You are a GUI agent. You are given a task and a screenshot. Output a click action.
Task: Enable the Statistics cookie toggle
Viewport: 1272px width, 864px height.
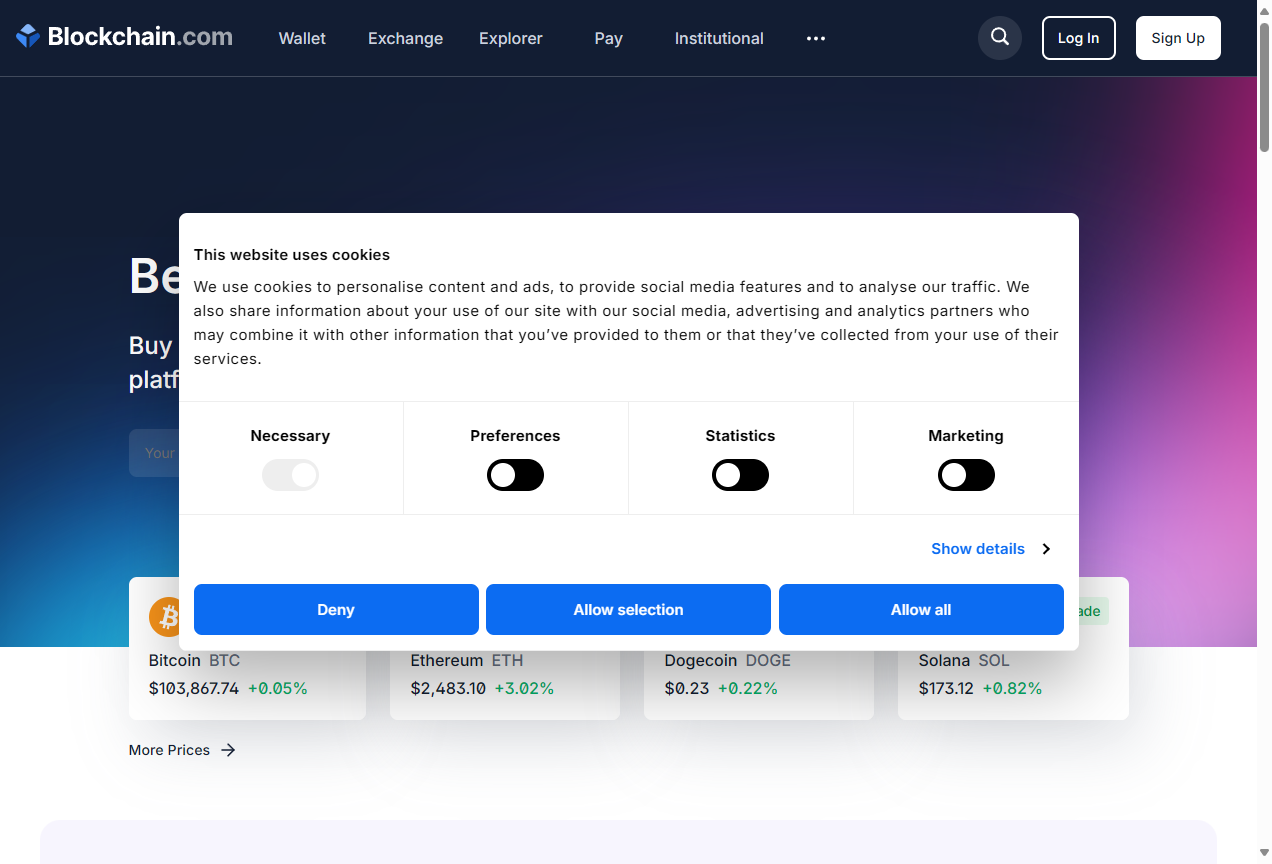coord(740,475)
